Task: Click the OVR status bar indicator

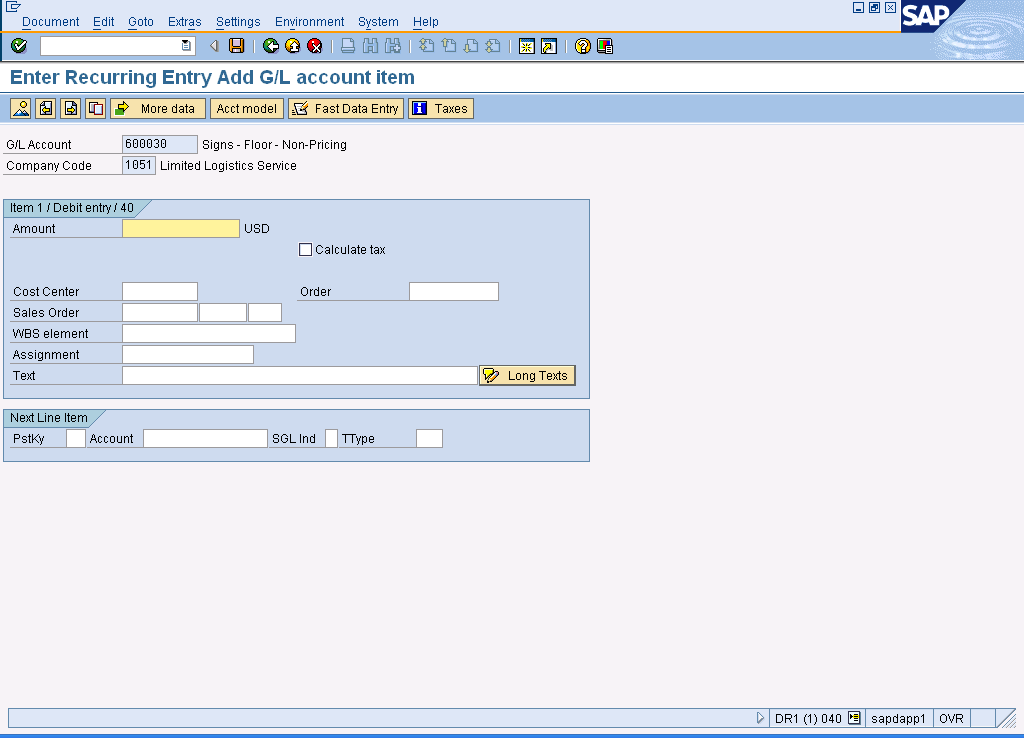Action: [952, 718]
